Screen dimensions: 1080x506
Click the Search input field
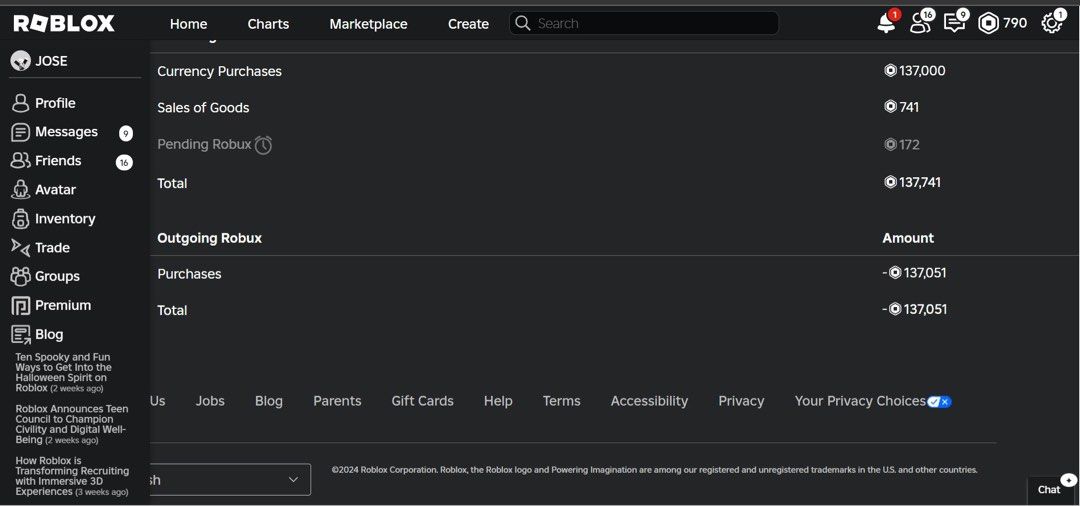click(644, 23)
